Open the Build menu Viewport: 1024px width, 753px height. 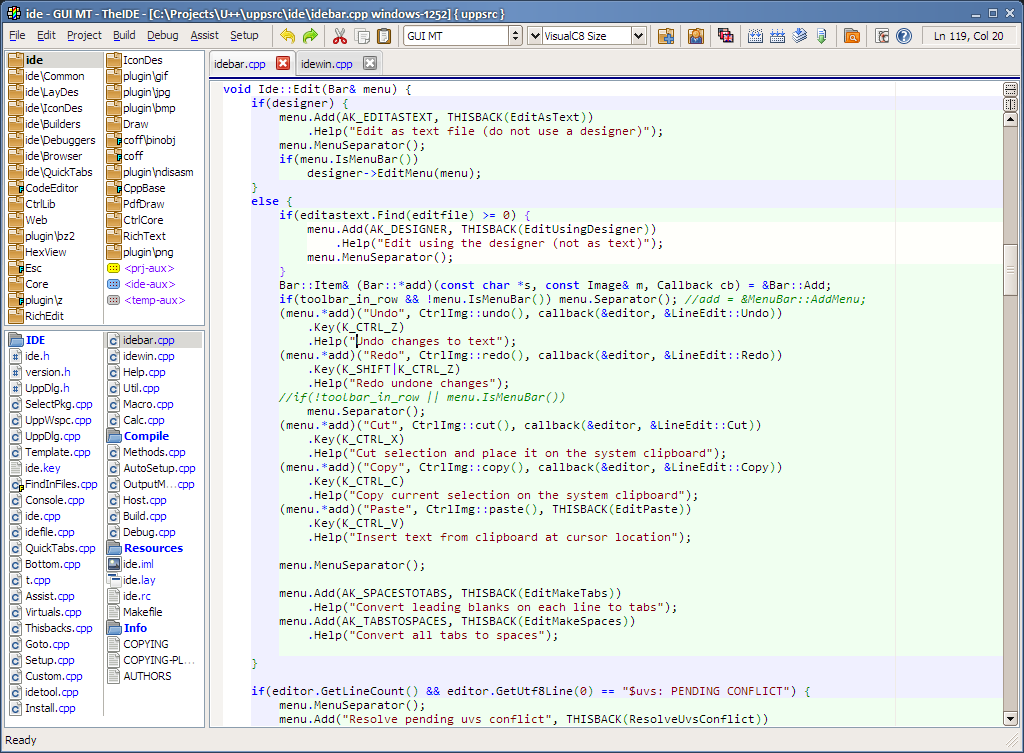(124, 35)
